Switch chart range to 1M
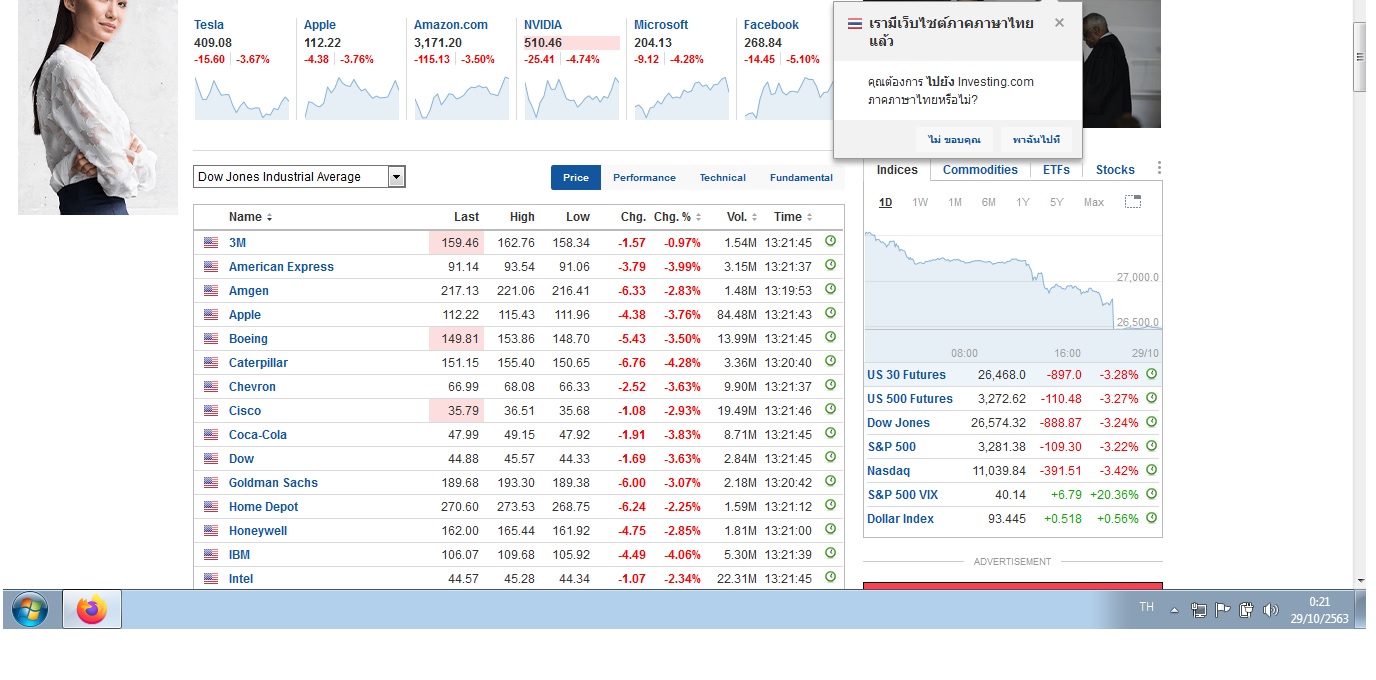 click(x=955, y=202)
